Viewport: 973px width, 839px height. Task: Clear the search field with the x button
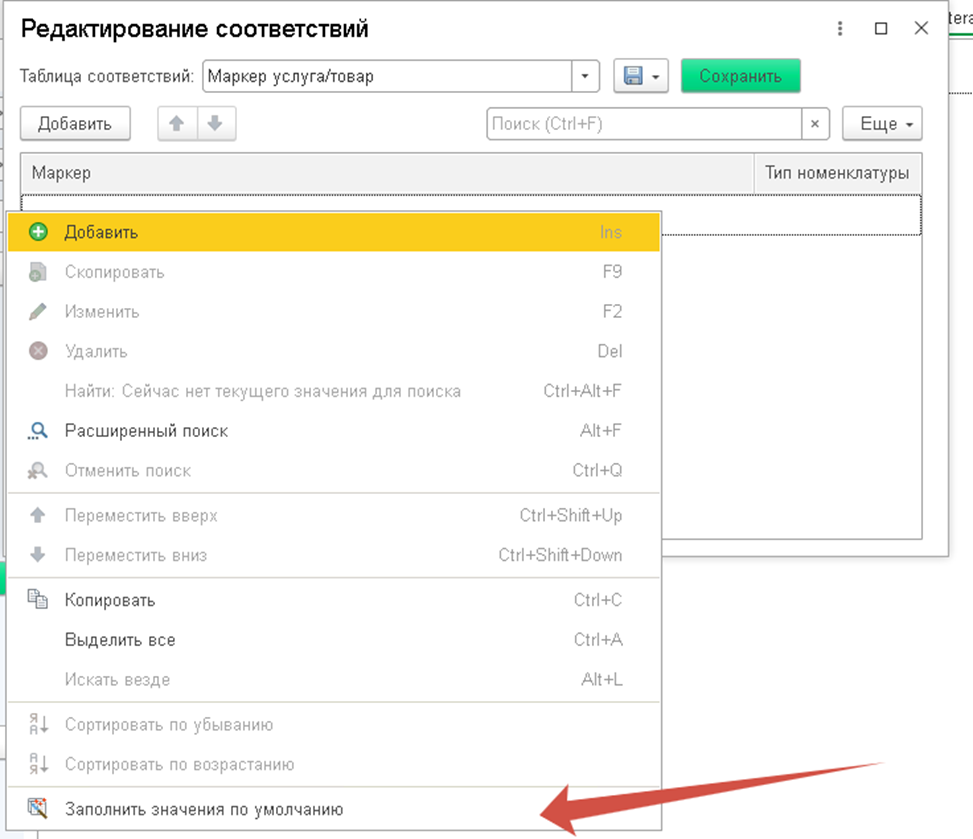click(815, 124)
